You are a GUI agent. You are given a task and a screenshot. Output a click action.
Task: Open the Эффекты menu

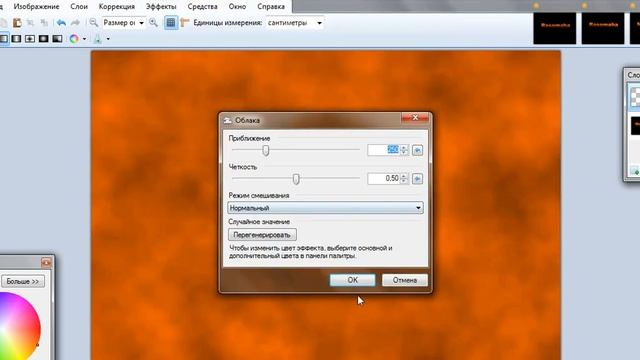click(161, 7)
